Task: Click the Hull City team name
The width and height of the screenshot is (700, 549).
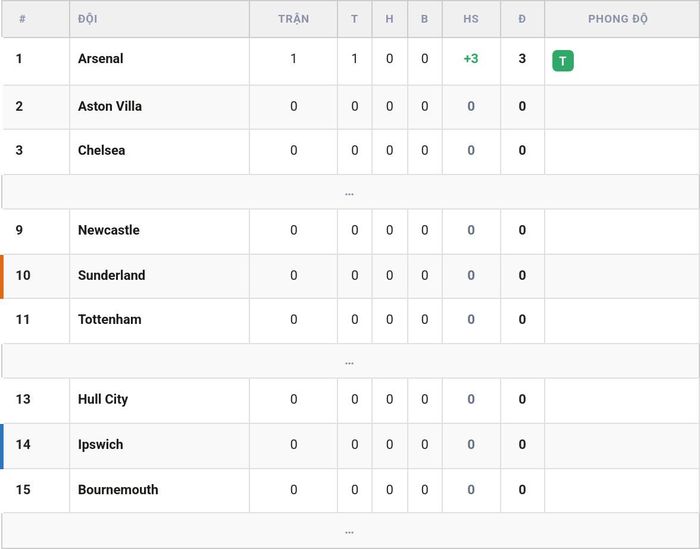Action: [103, 399]
